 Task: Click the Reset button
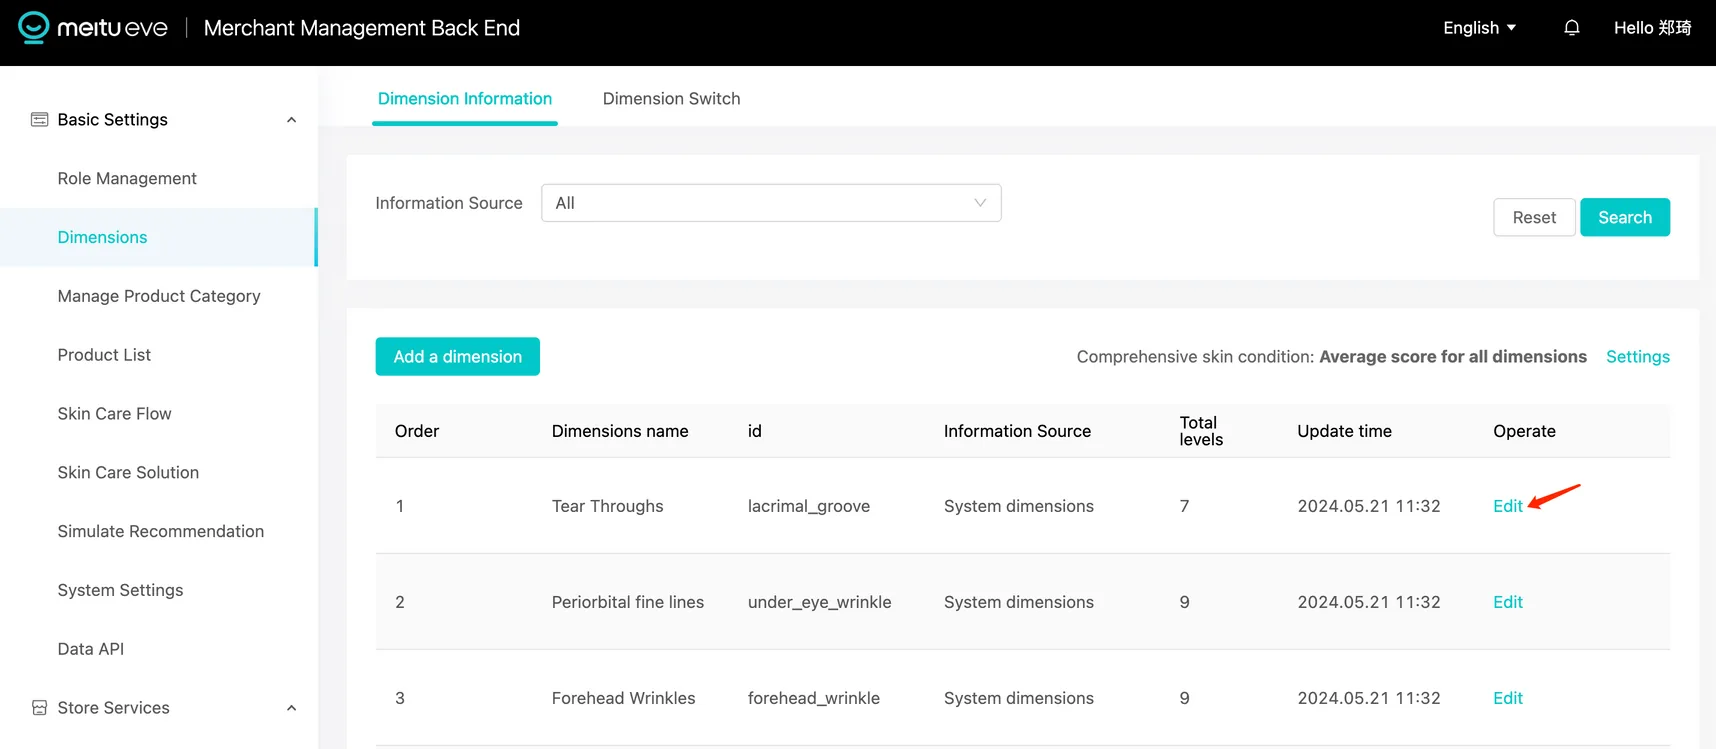click(x=1534, y=217)
